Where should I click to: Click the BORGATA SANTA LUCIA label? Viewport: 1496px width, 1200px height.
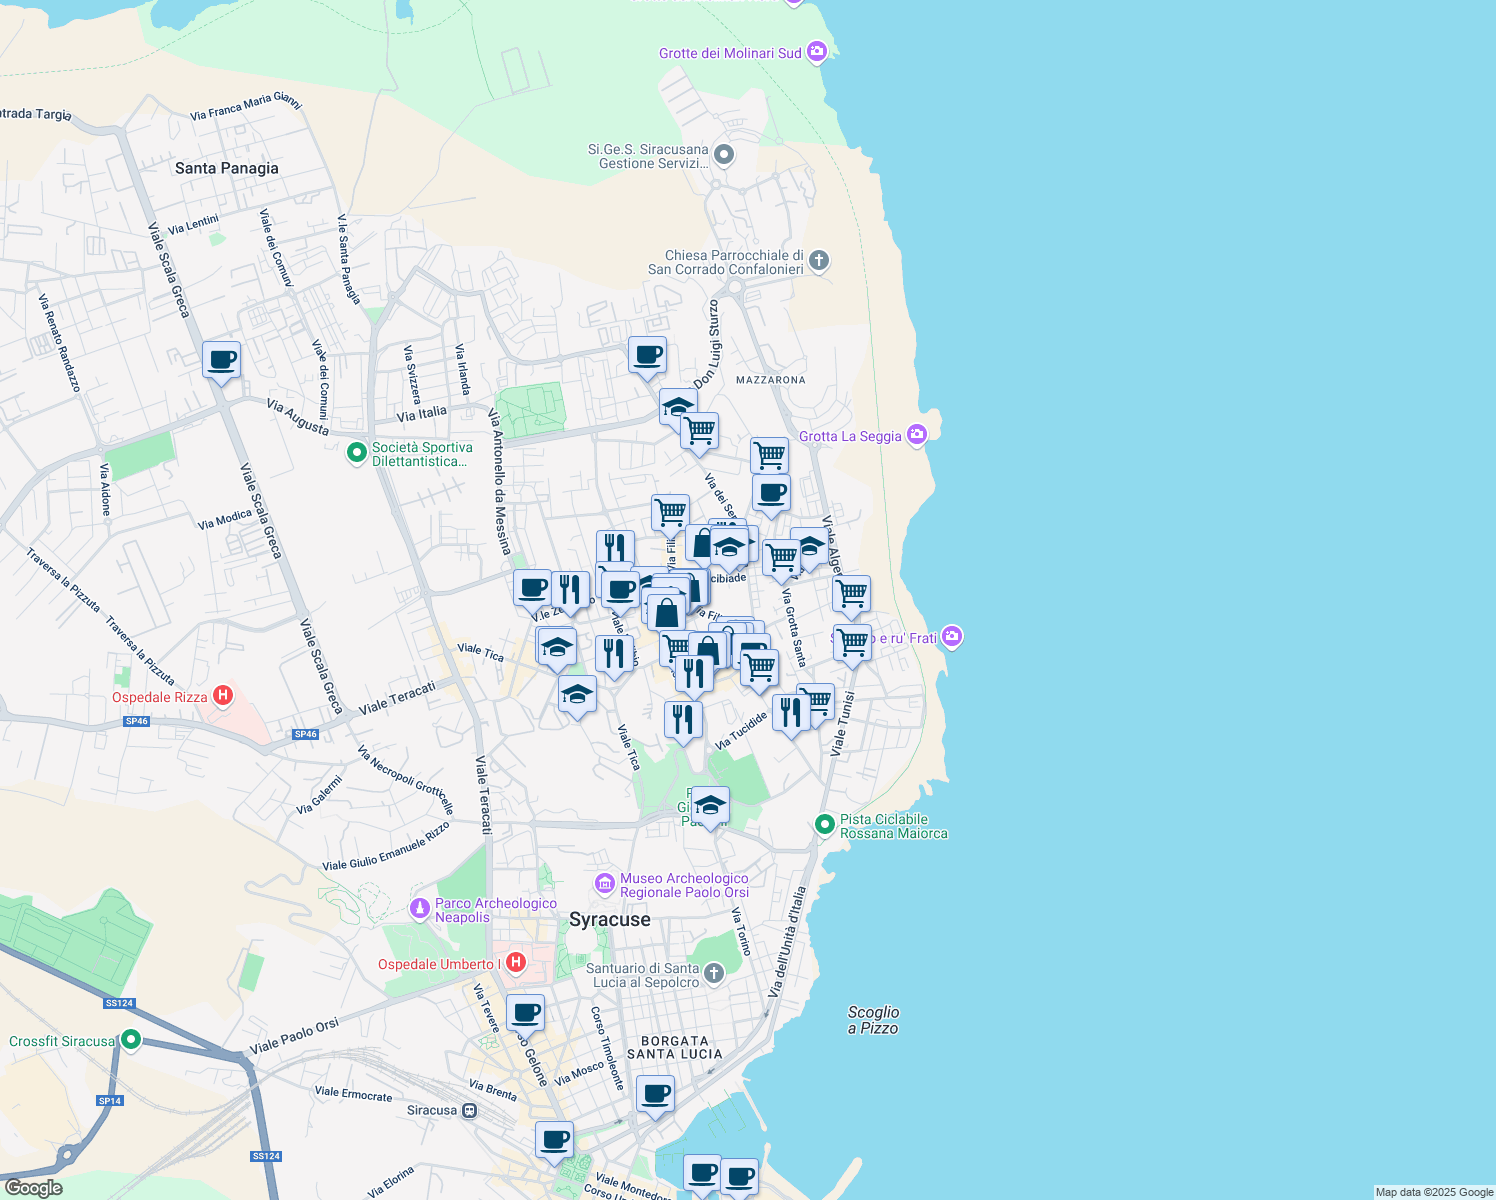point(675,1047)
